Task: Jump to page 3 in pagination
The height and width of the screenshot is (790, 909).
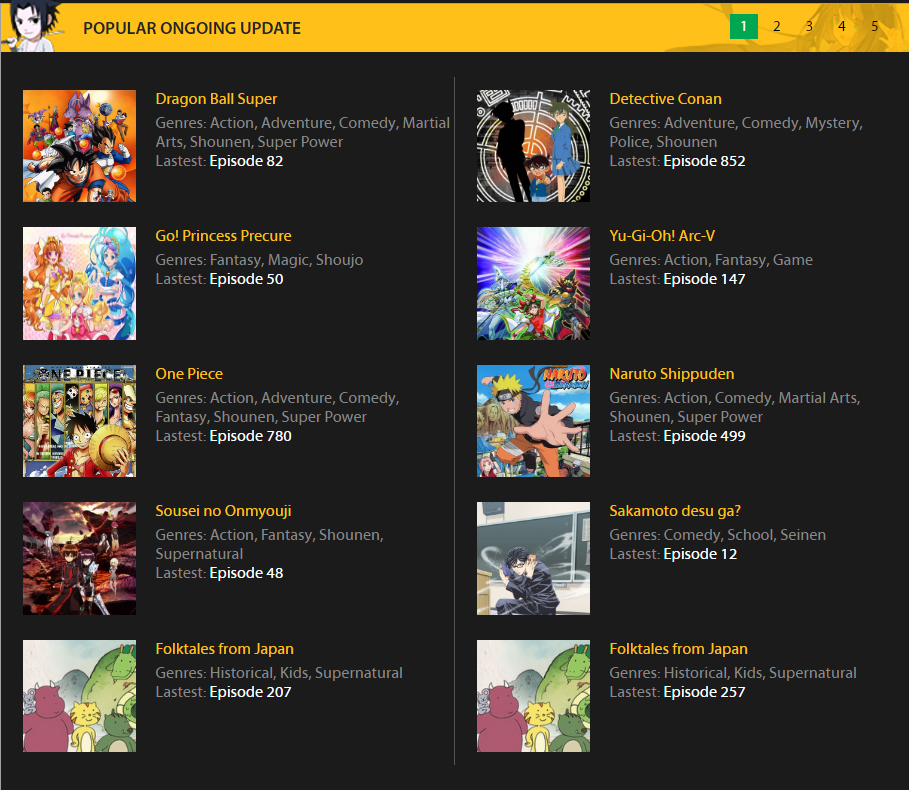Action: [x=809, y=27]
